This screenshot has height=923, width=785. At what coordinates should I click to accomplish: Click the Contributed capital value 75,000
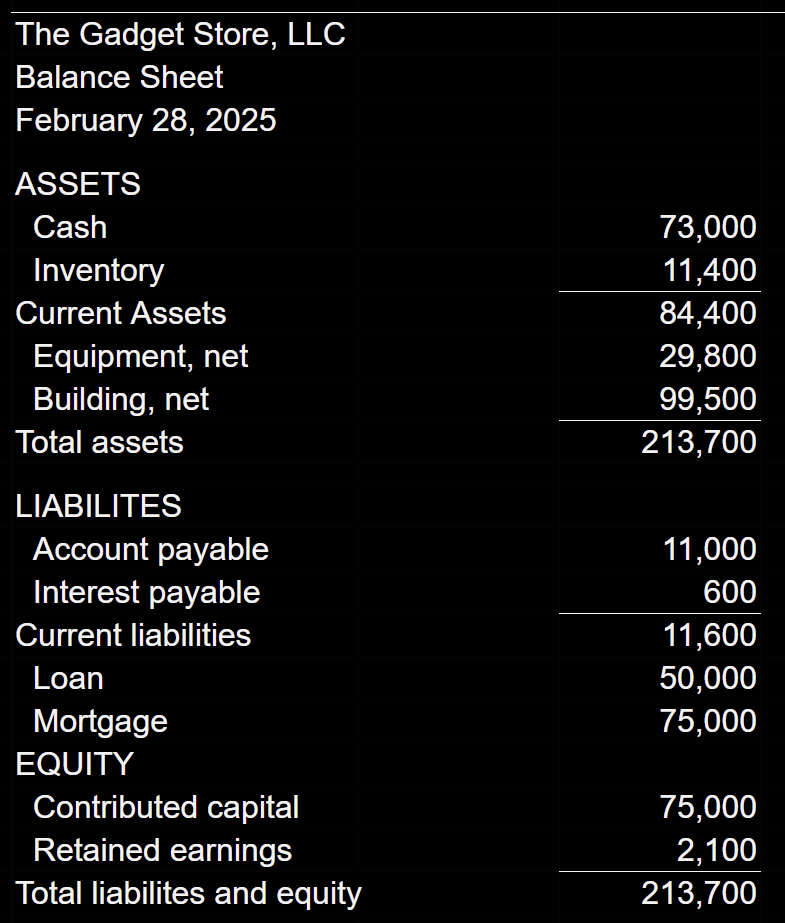click(708, 807)
